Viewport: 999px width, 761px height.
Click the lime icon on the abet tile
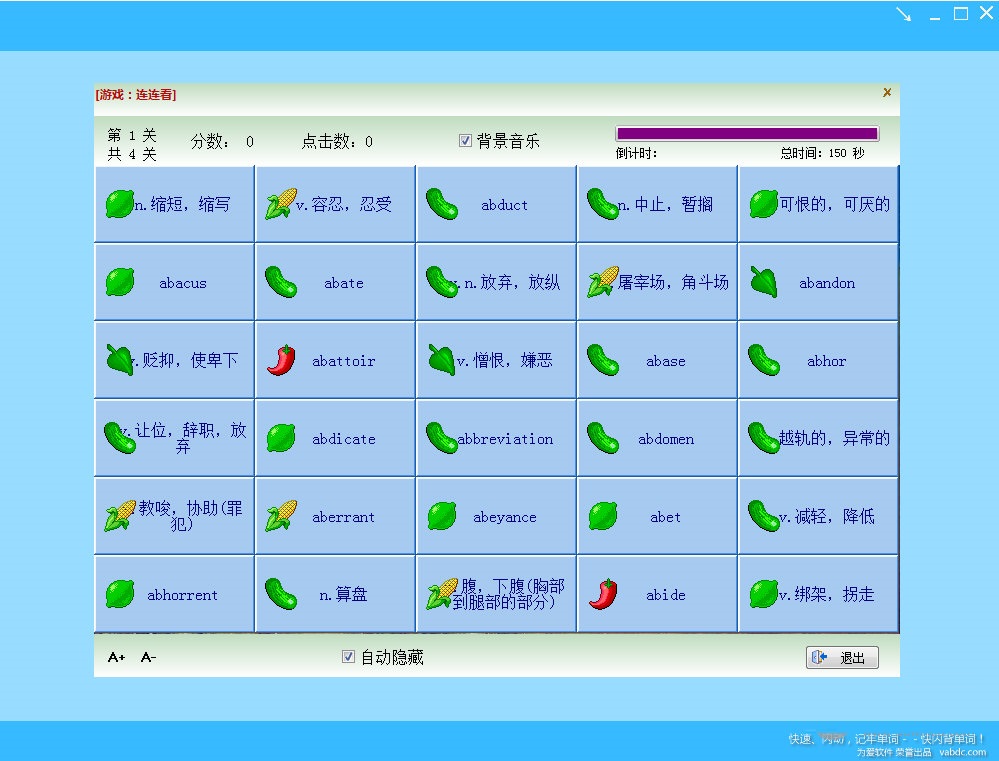click(x=603, y=516)
